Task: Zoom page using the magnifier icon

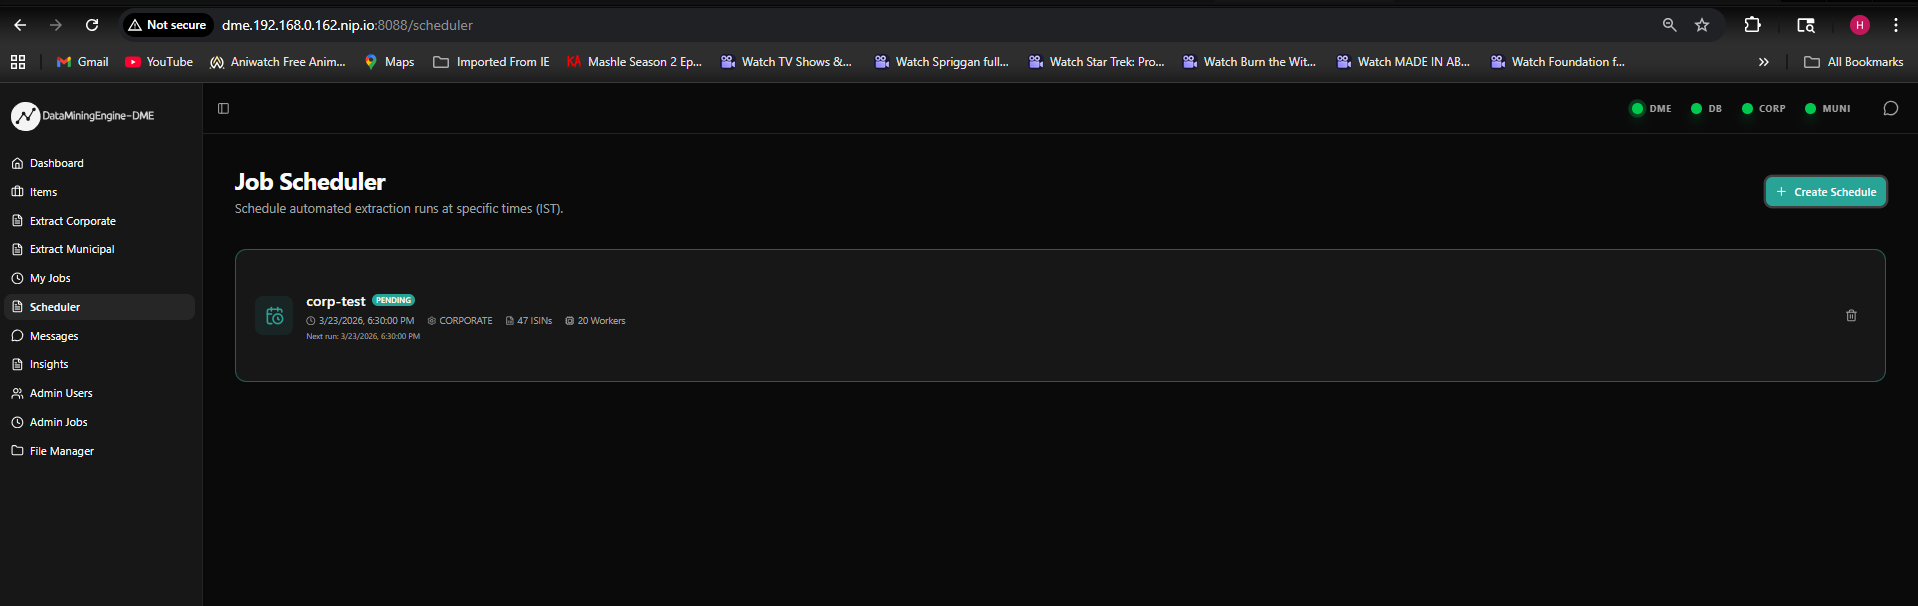Action: pyautogui.click(x=1669, y=25)
